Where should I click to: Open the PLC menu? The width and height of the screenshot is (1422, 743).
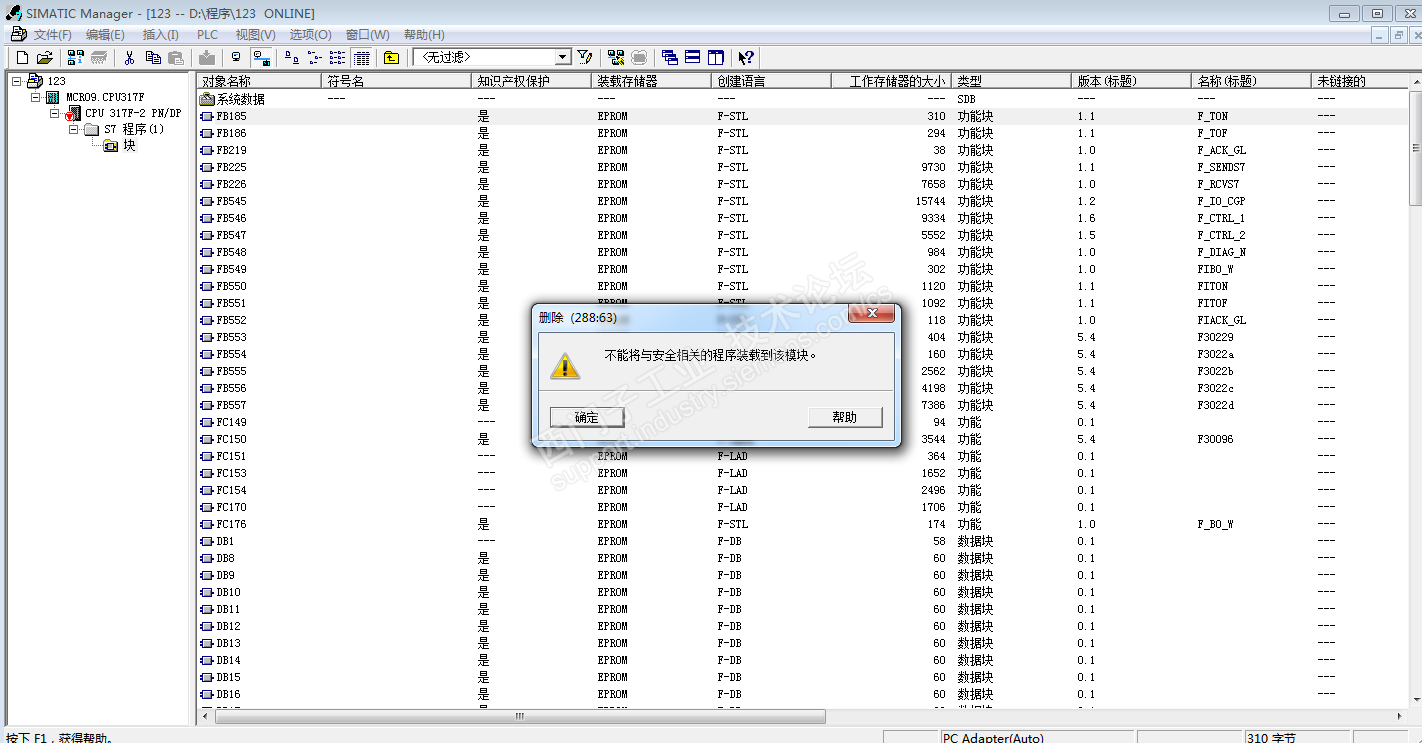pos(207,35)
